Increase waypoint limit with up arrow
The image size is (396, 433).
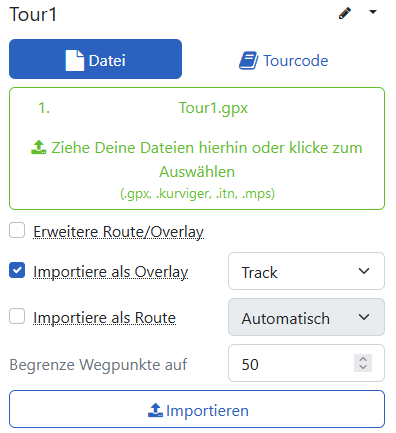coord(363,359)
